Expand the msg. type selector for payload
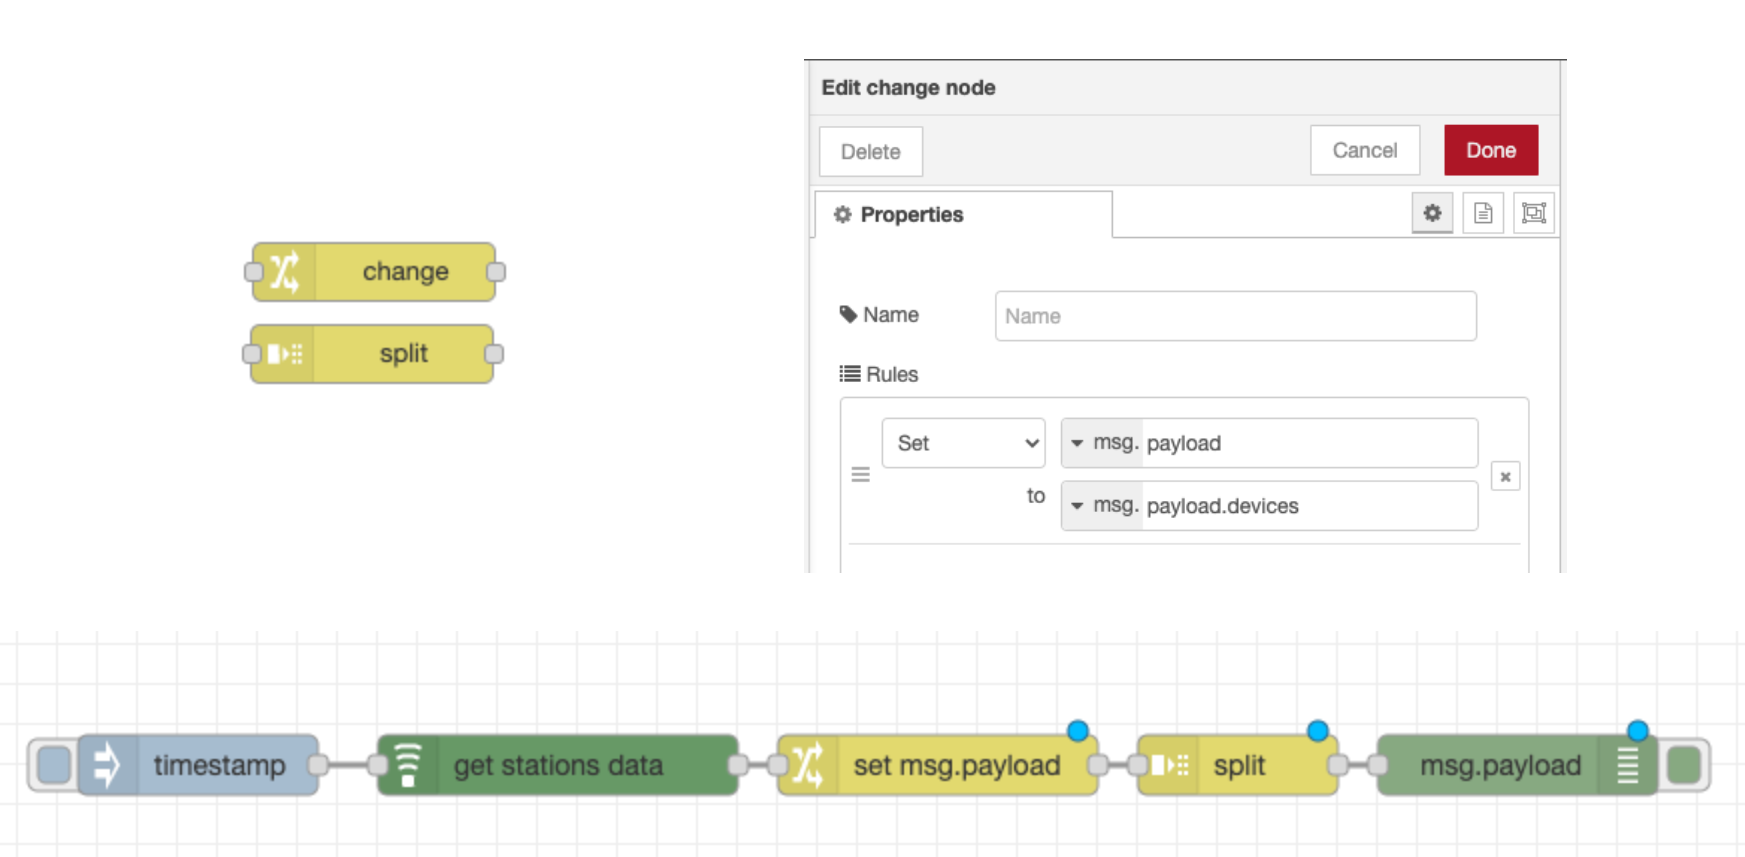This screenshot has height=857, width=1745. coord(1100,443)
